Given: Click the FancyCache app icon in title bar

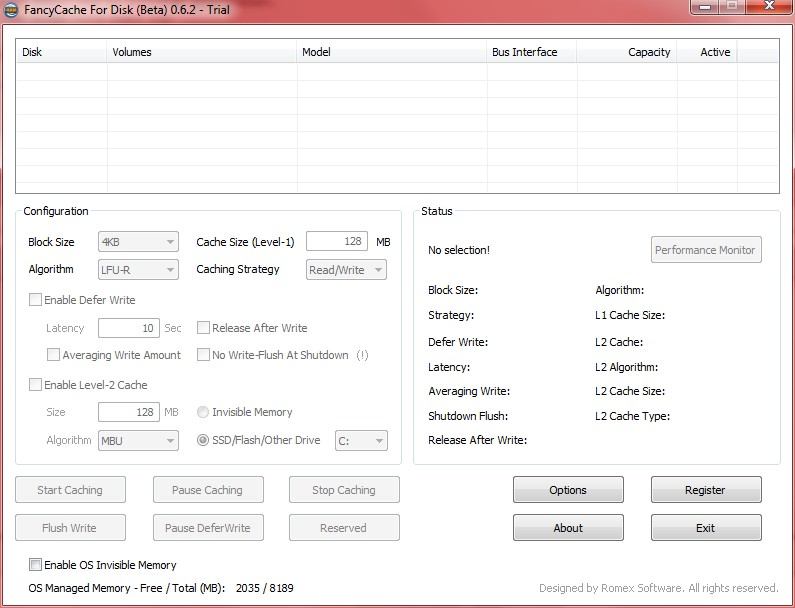Looking at the screenshot, I should tap(10, 10).
